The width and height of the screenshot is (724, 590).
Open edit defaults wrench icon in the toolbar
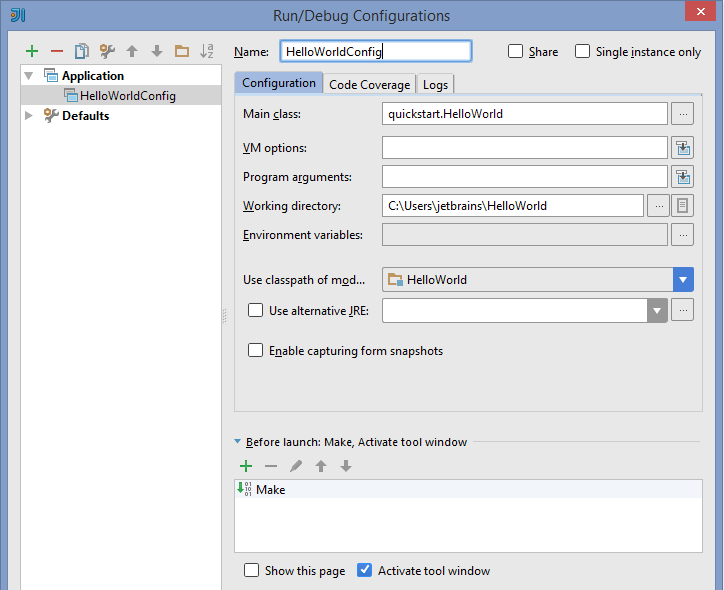coord(107,51)
